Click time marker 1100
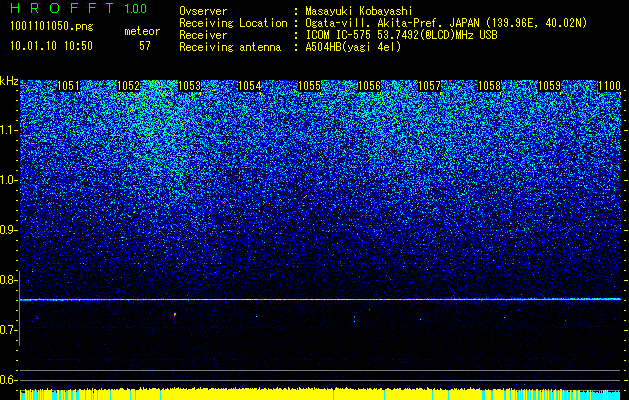The width and height of the screenshot is (629, 400). [609, 86]
